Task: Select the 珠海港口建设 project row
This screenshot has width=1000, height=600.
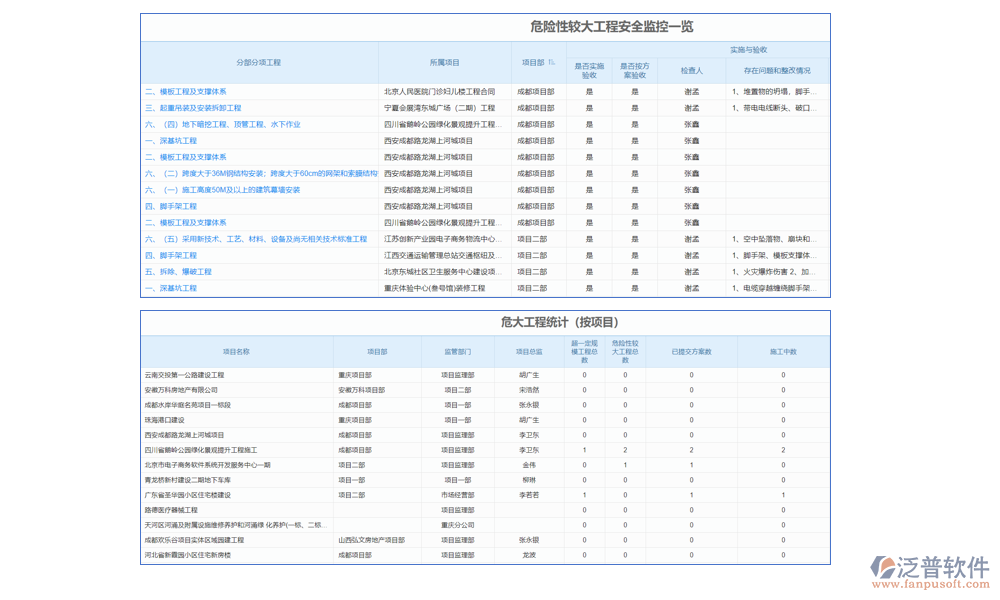Action: click(x=164, y=420)
